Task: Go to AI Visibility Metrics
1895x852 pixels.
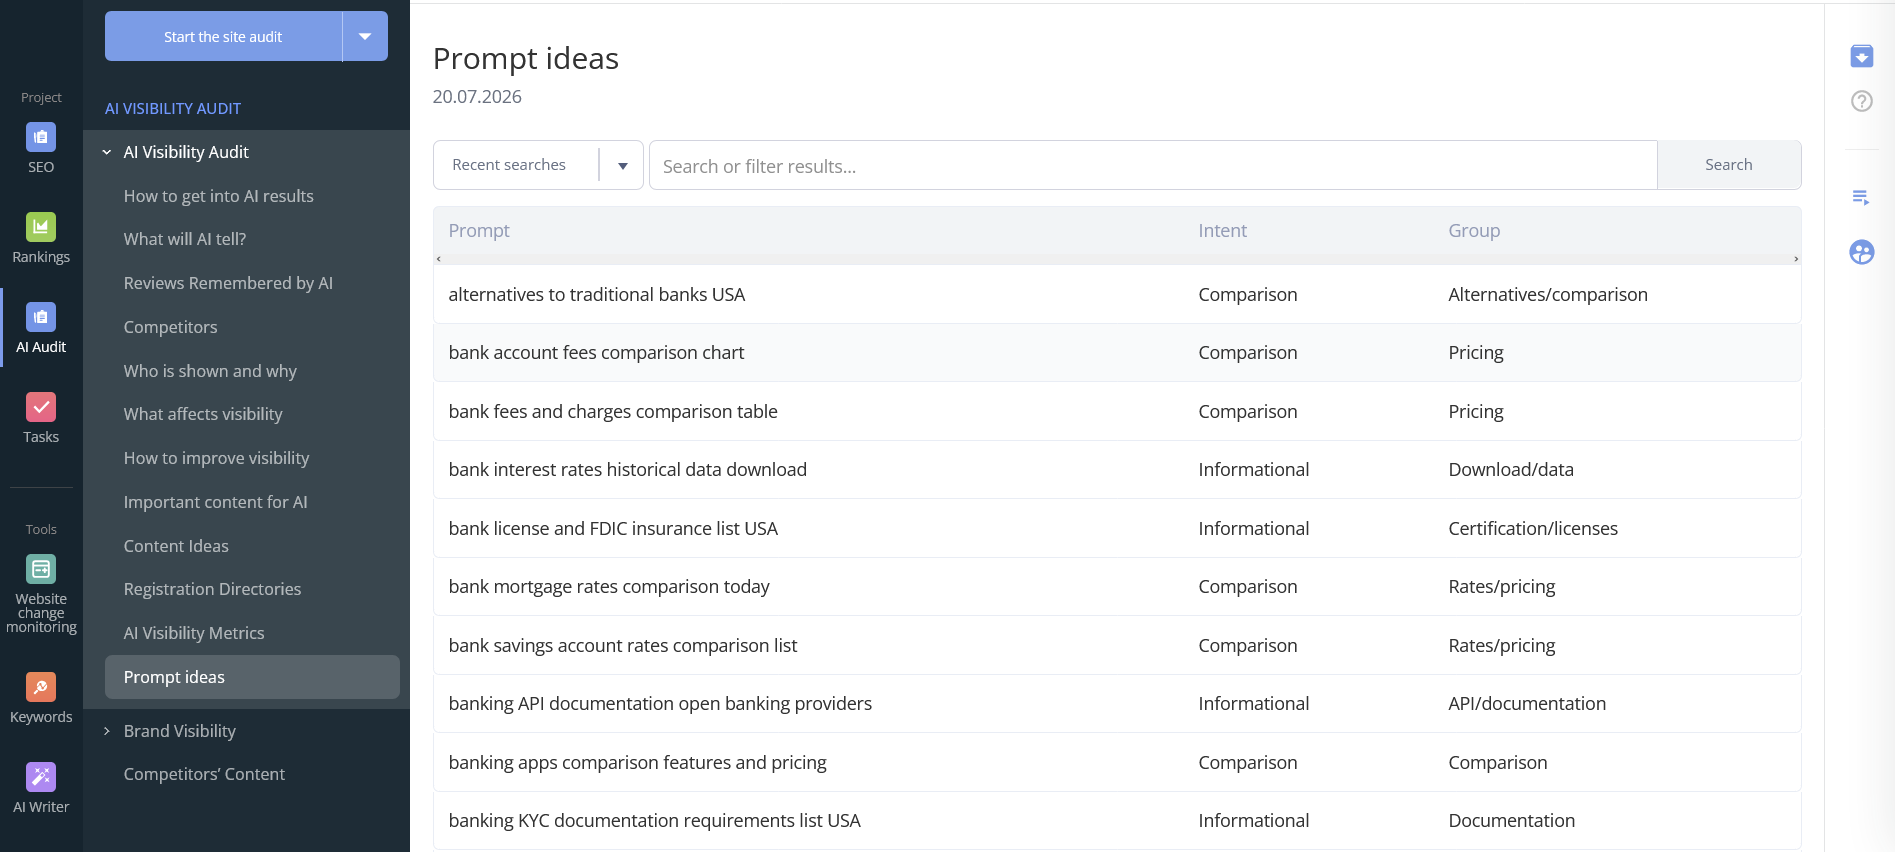Action: 194,633
